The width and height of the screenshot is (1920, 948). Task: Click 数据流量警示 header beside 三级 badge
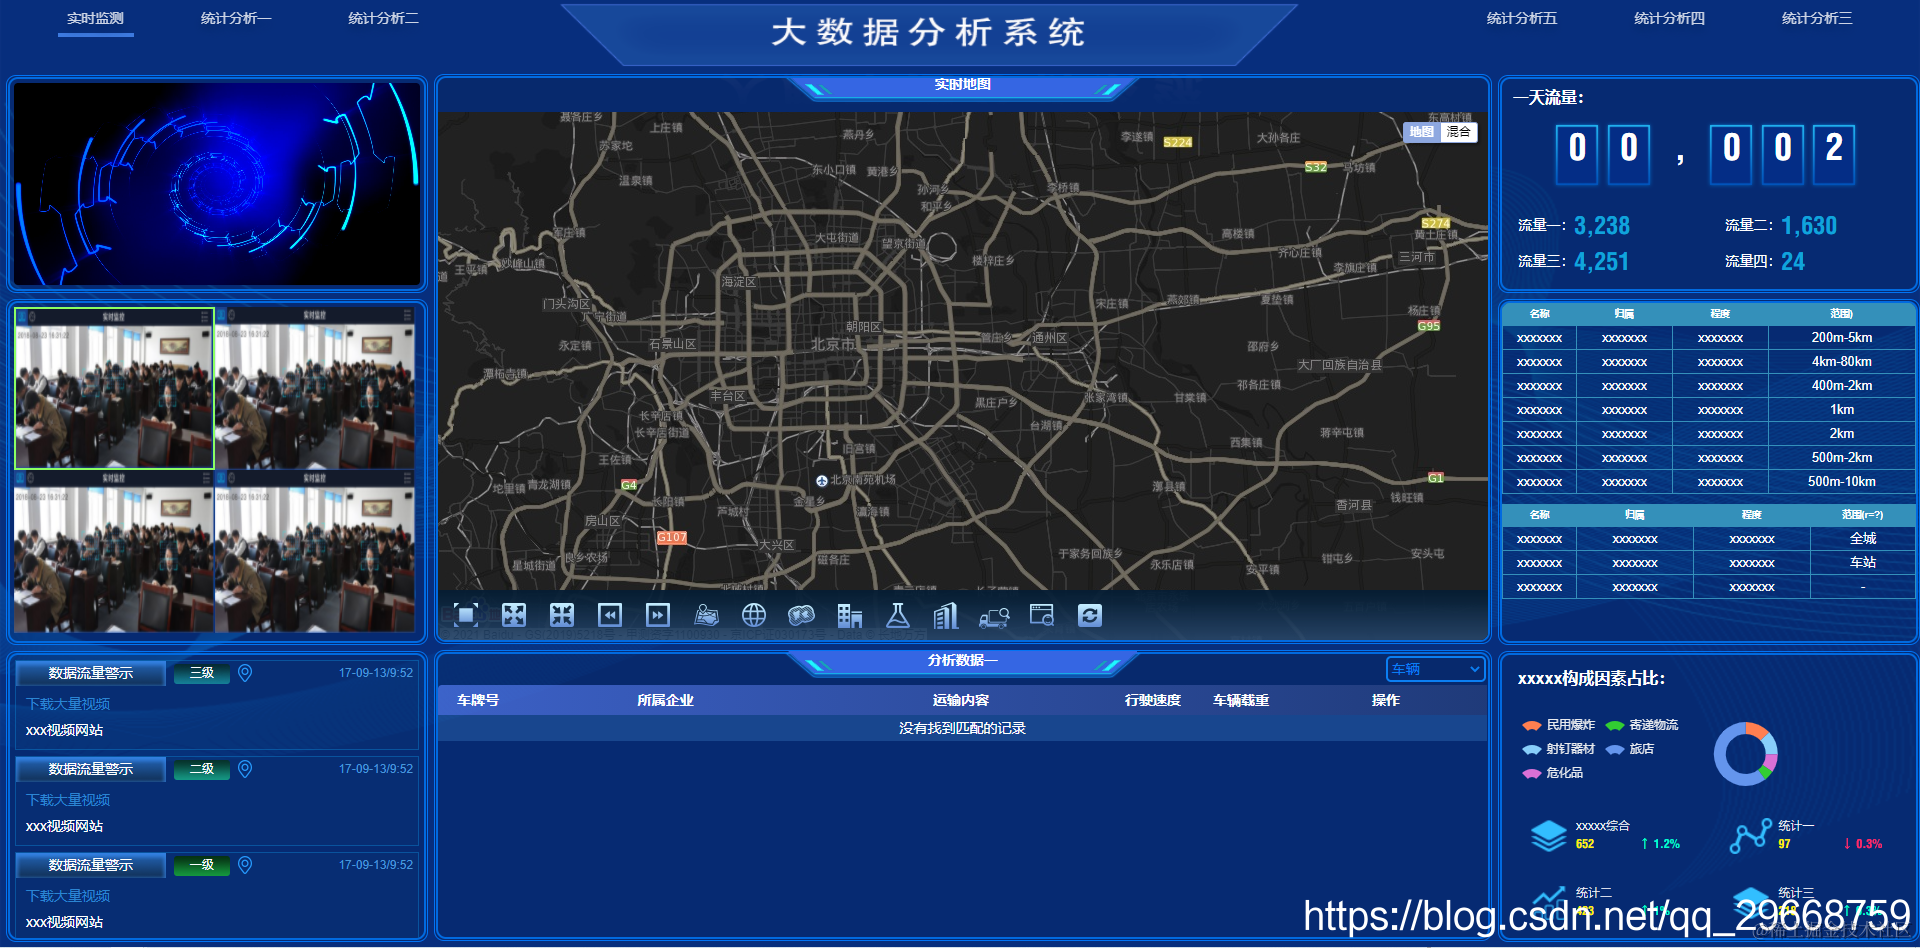[x=91, y=673]
